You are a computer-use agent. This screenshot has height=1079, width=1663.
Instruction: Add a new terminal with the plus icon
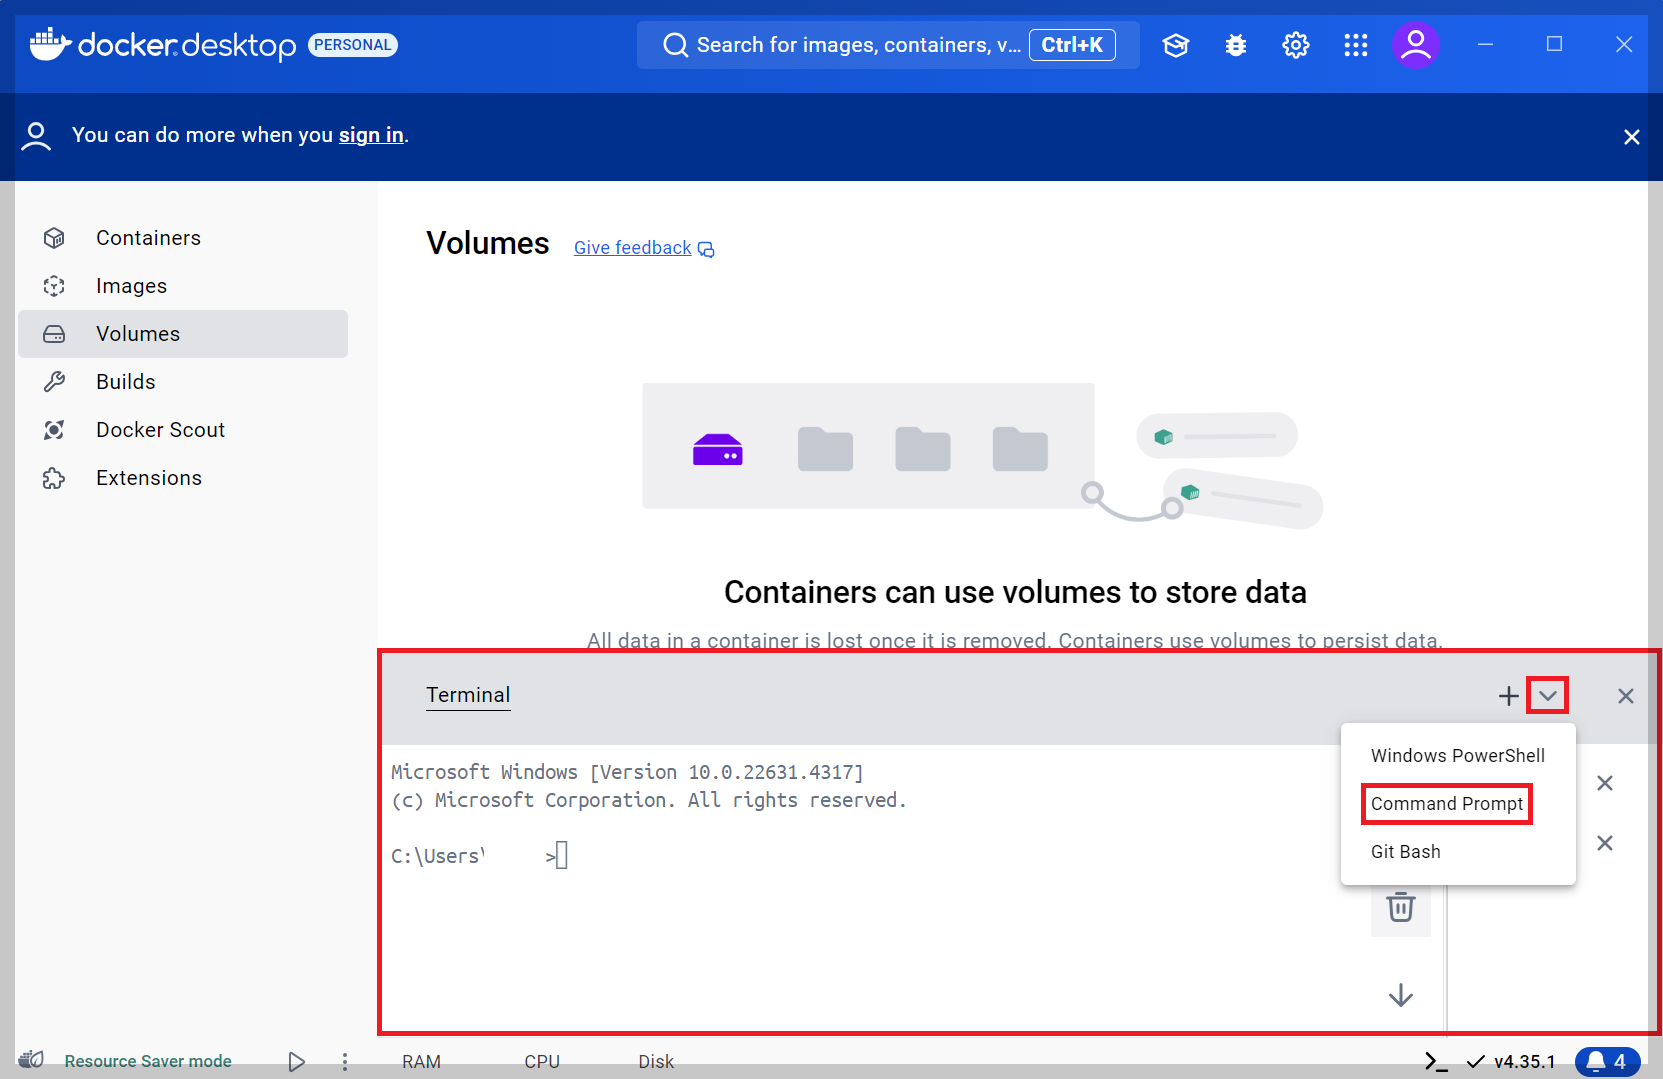coord(1509,696)
